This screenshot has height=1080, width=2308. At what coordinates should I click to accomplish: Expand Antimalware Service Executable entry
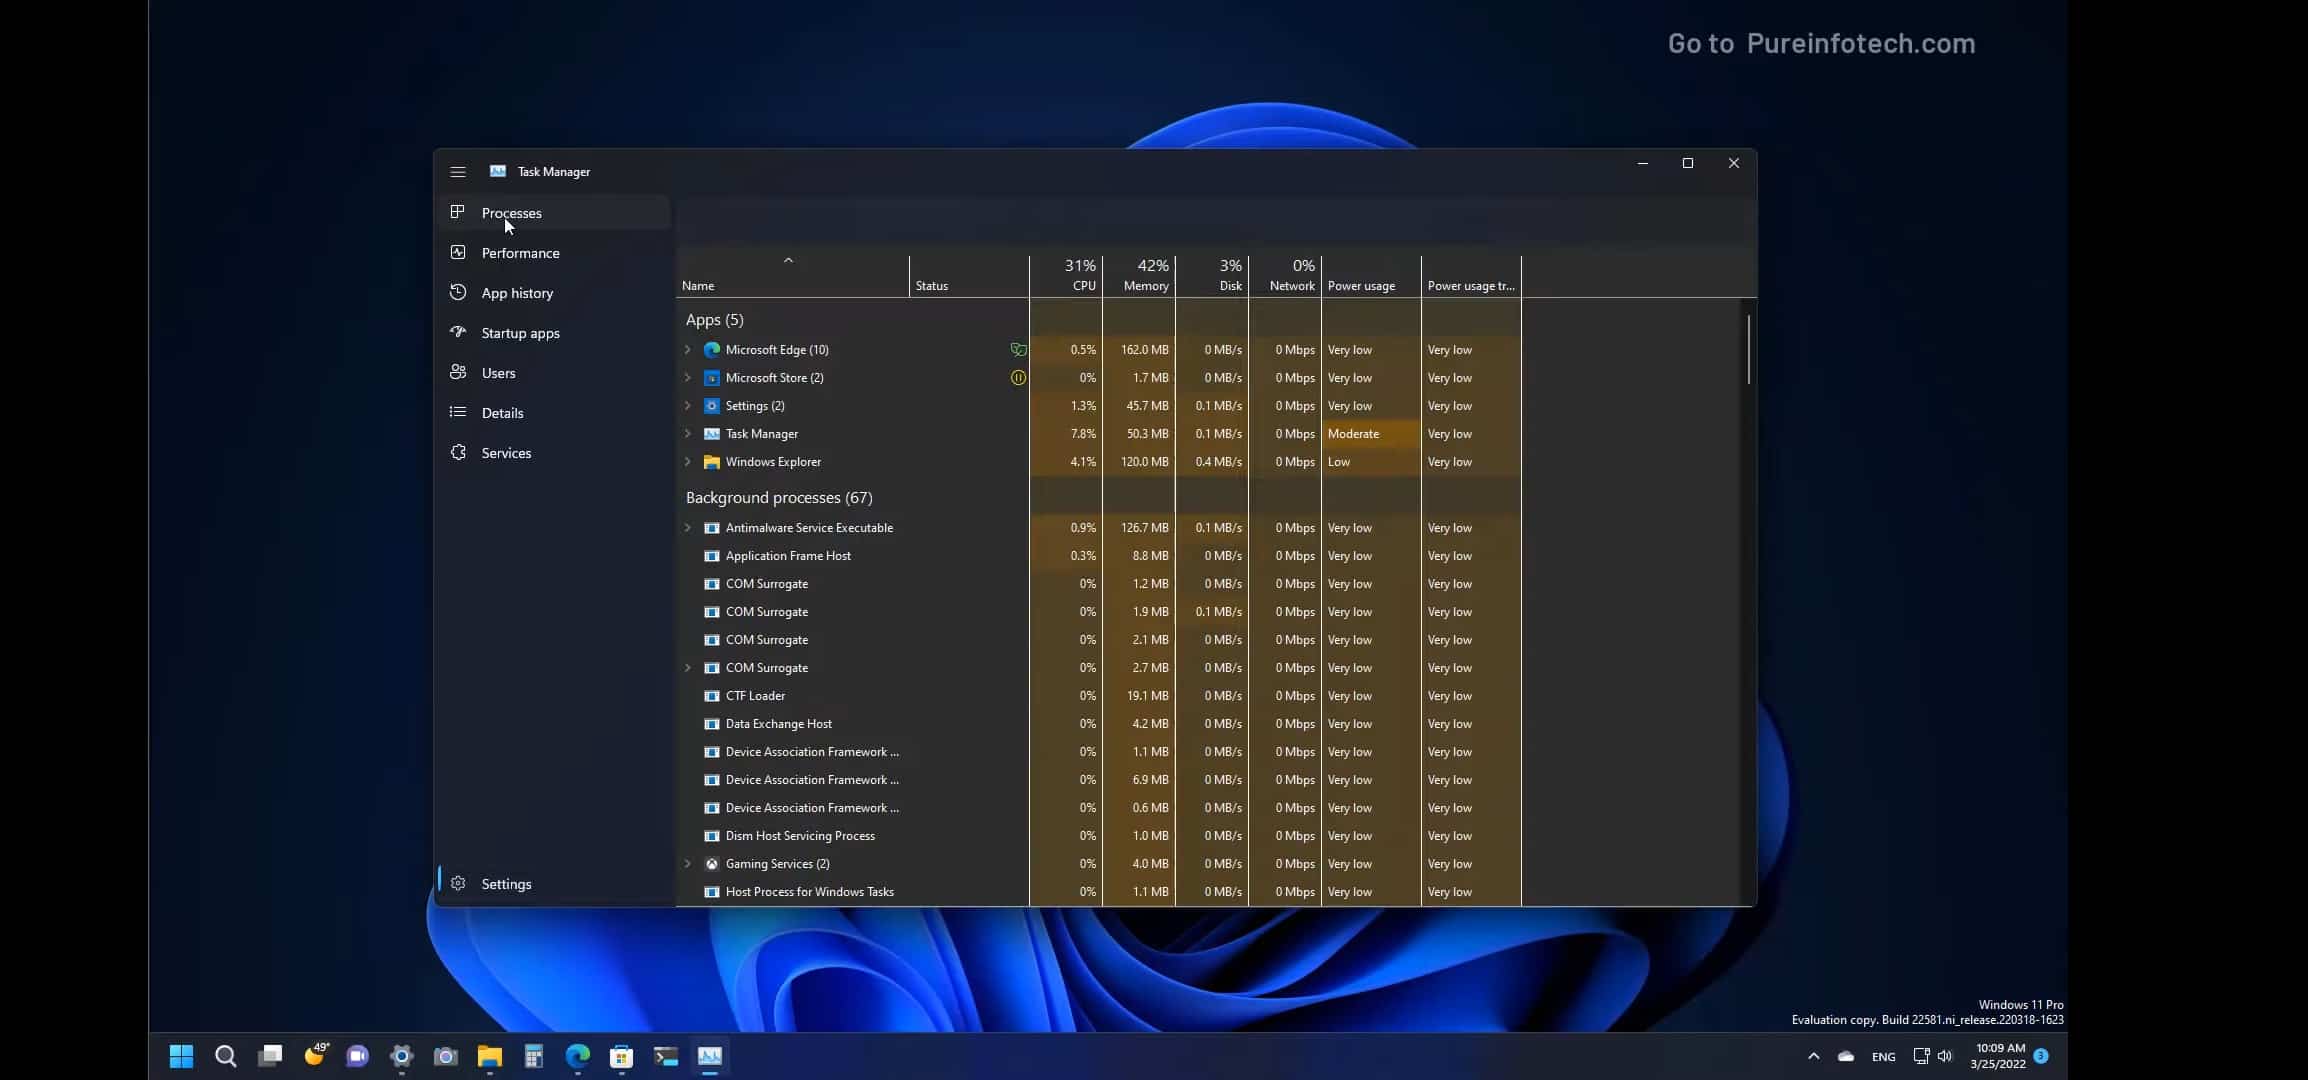[x=688, y=528]
